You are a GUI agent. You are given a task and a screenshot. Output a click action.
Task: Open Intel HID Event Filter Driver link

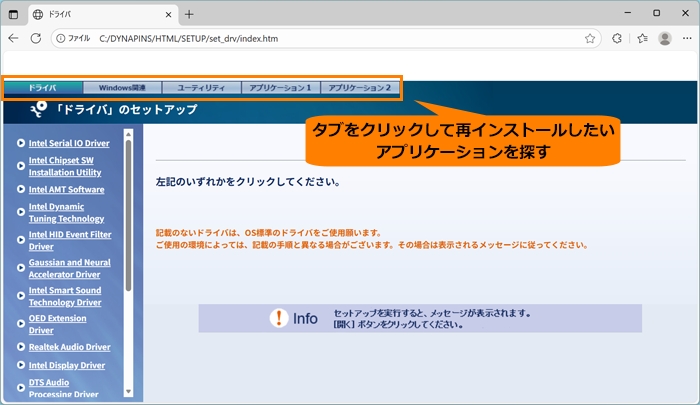[70, 240]
